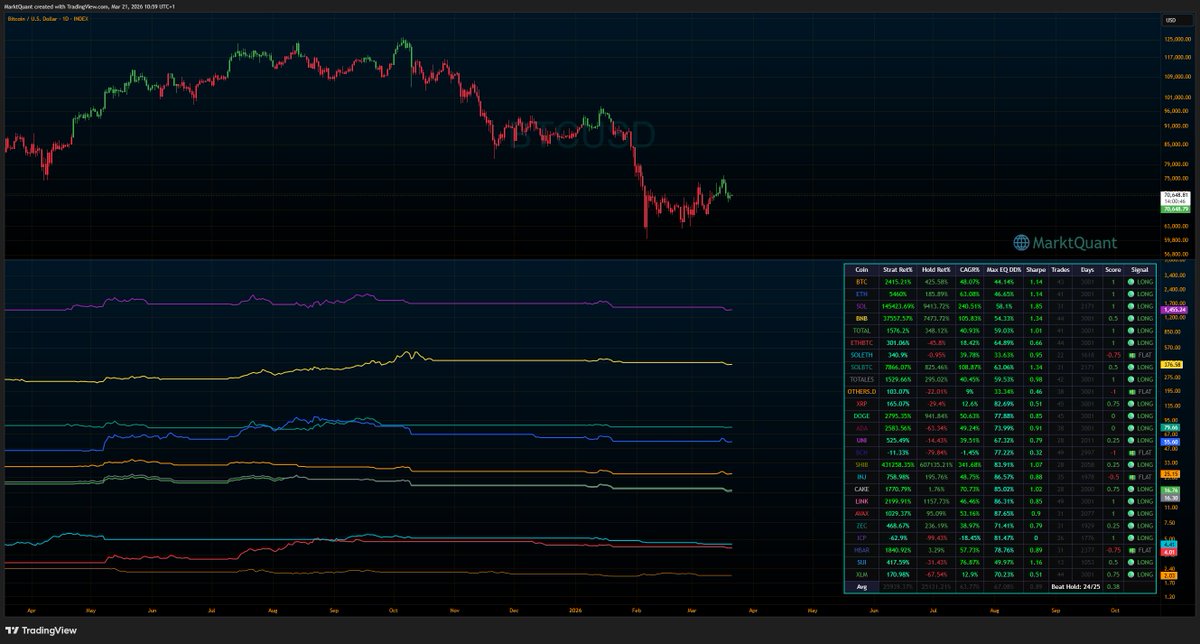The height and width of the screenshot is (644, 1200).
Task: Toggle the FLAT signal on the BCH row
Action: click(1132, 452)
